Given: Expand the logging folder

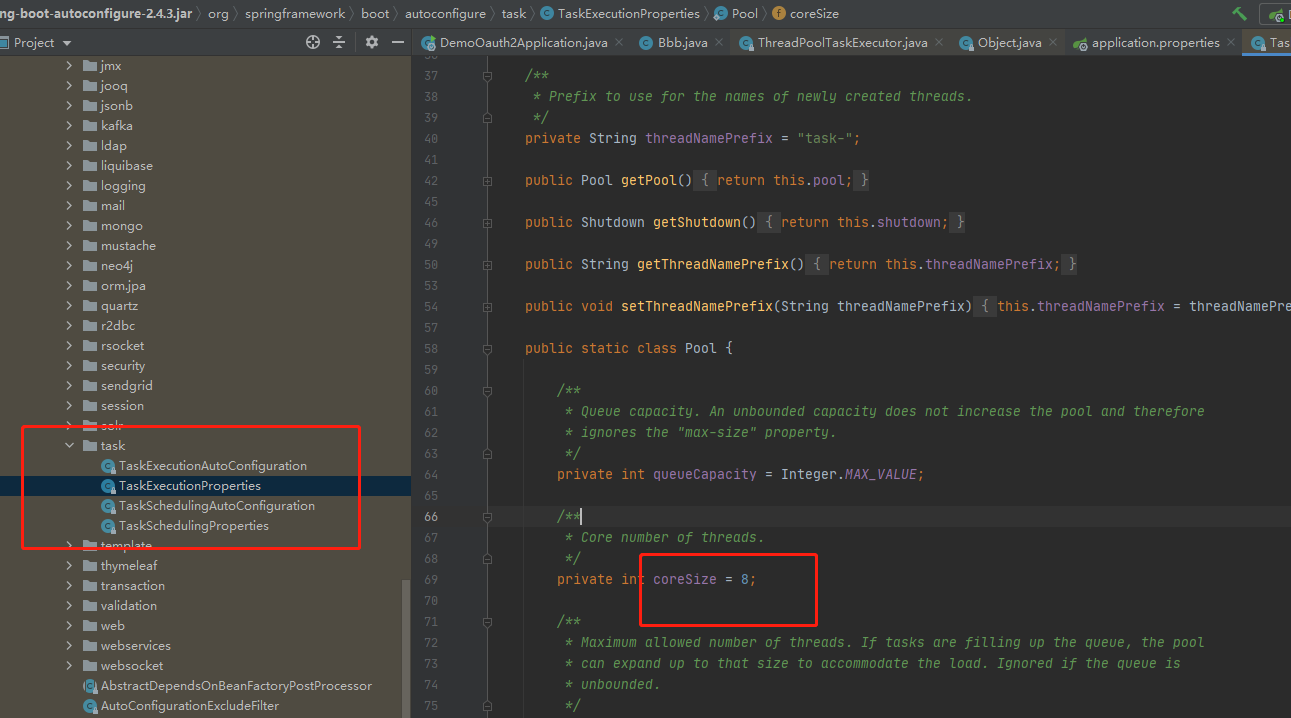Looking at the screenshot, I should [69, 186].
